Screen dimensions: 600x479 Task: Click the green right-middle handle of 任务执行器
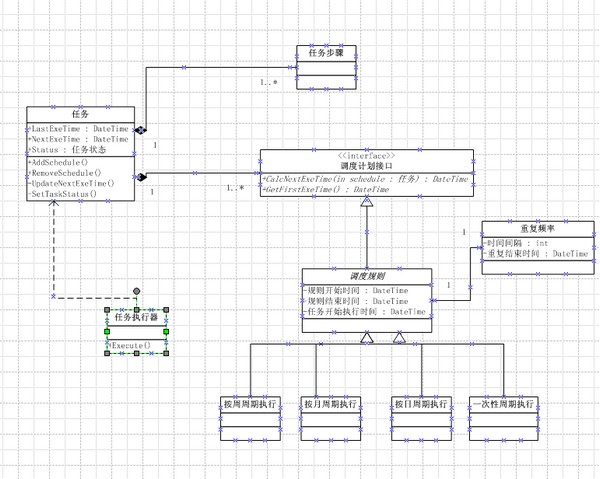(166, 331)
